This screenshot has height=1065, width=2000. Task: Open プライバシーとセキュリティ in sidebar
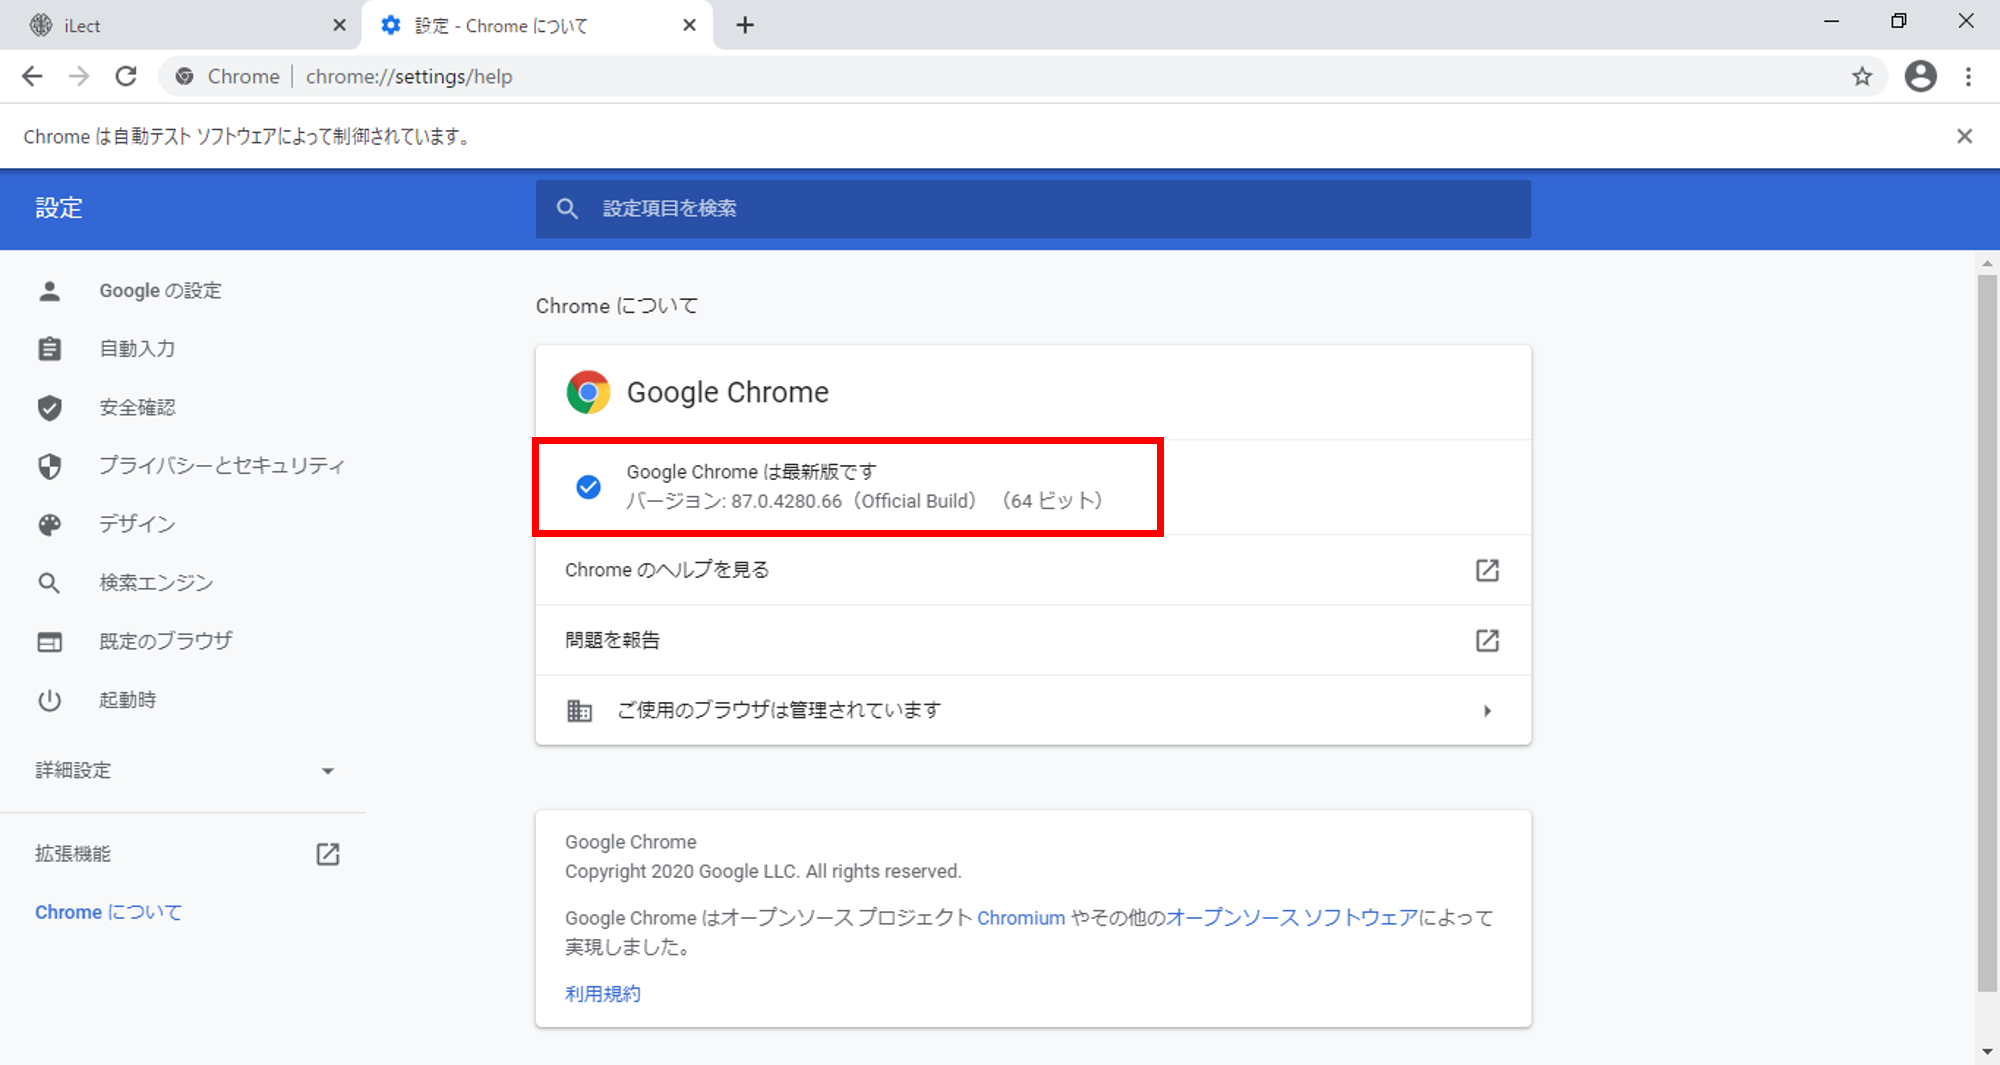point(221,466)
